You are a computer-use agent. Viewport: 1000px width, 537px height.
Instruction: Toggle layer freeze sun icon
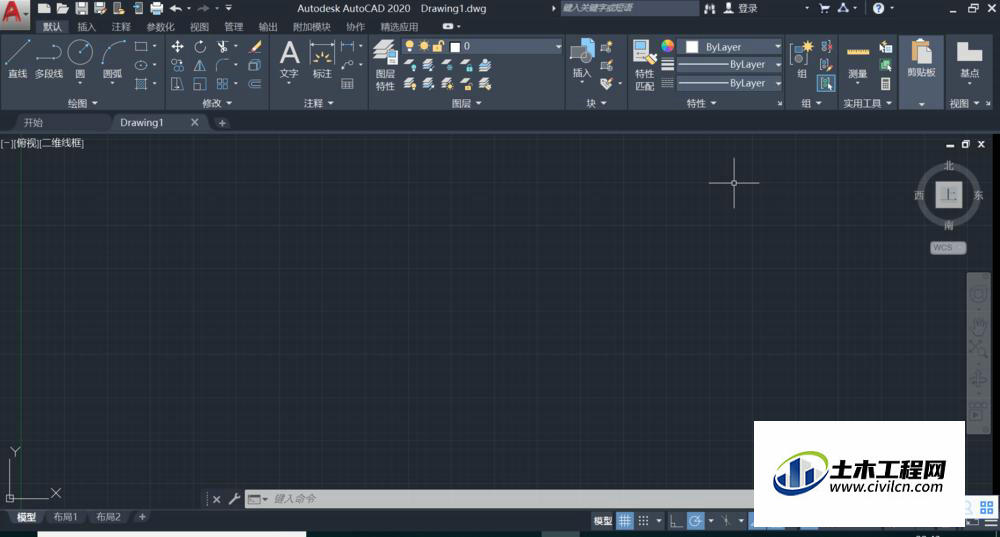(423, 46)
